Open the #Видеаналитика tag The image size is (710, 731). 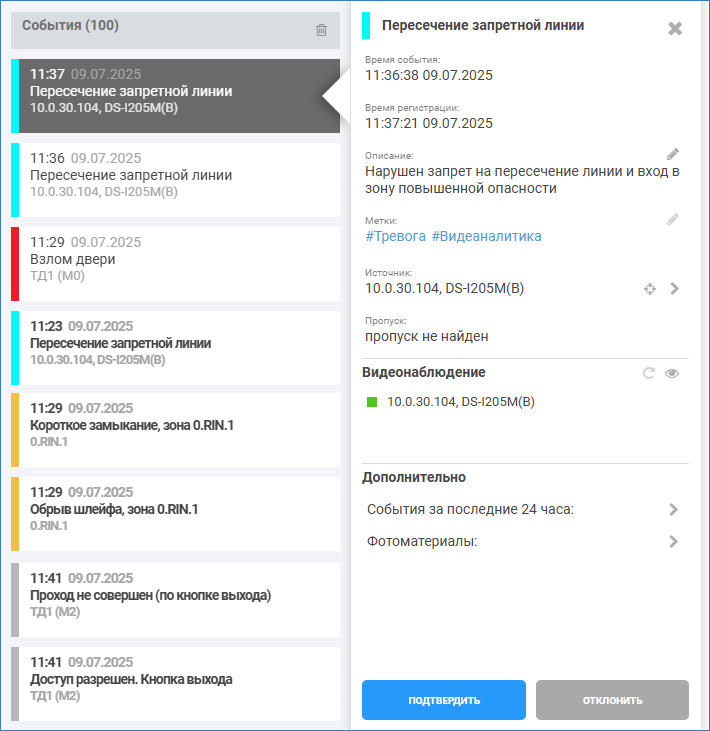(486, 236)
